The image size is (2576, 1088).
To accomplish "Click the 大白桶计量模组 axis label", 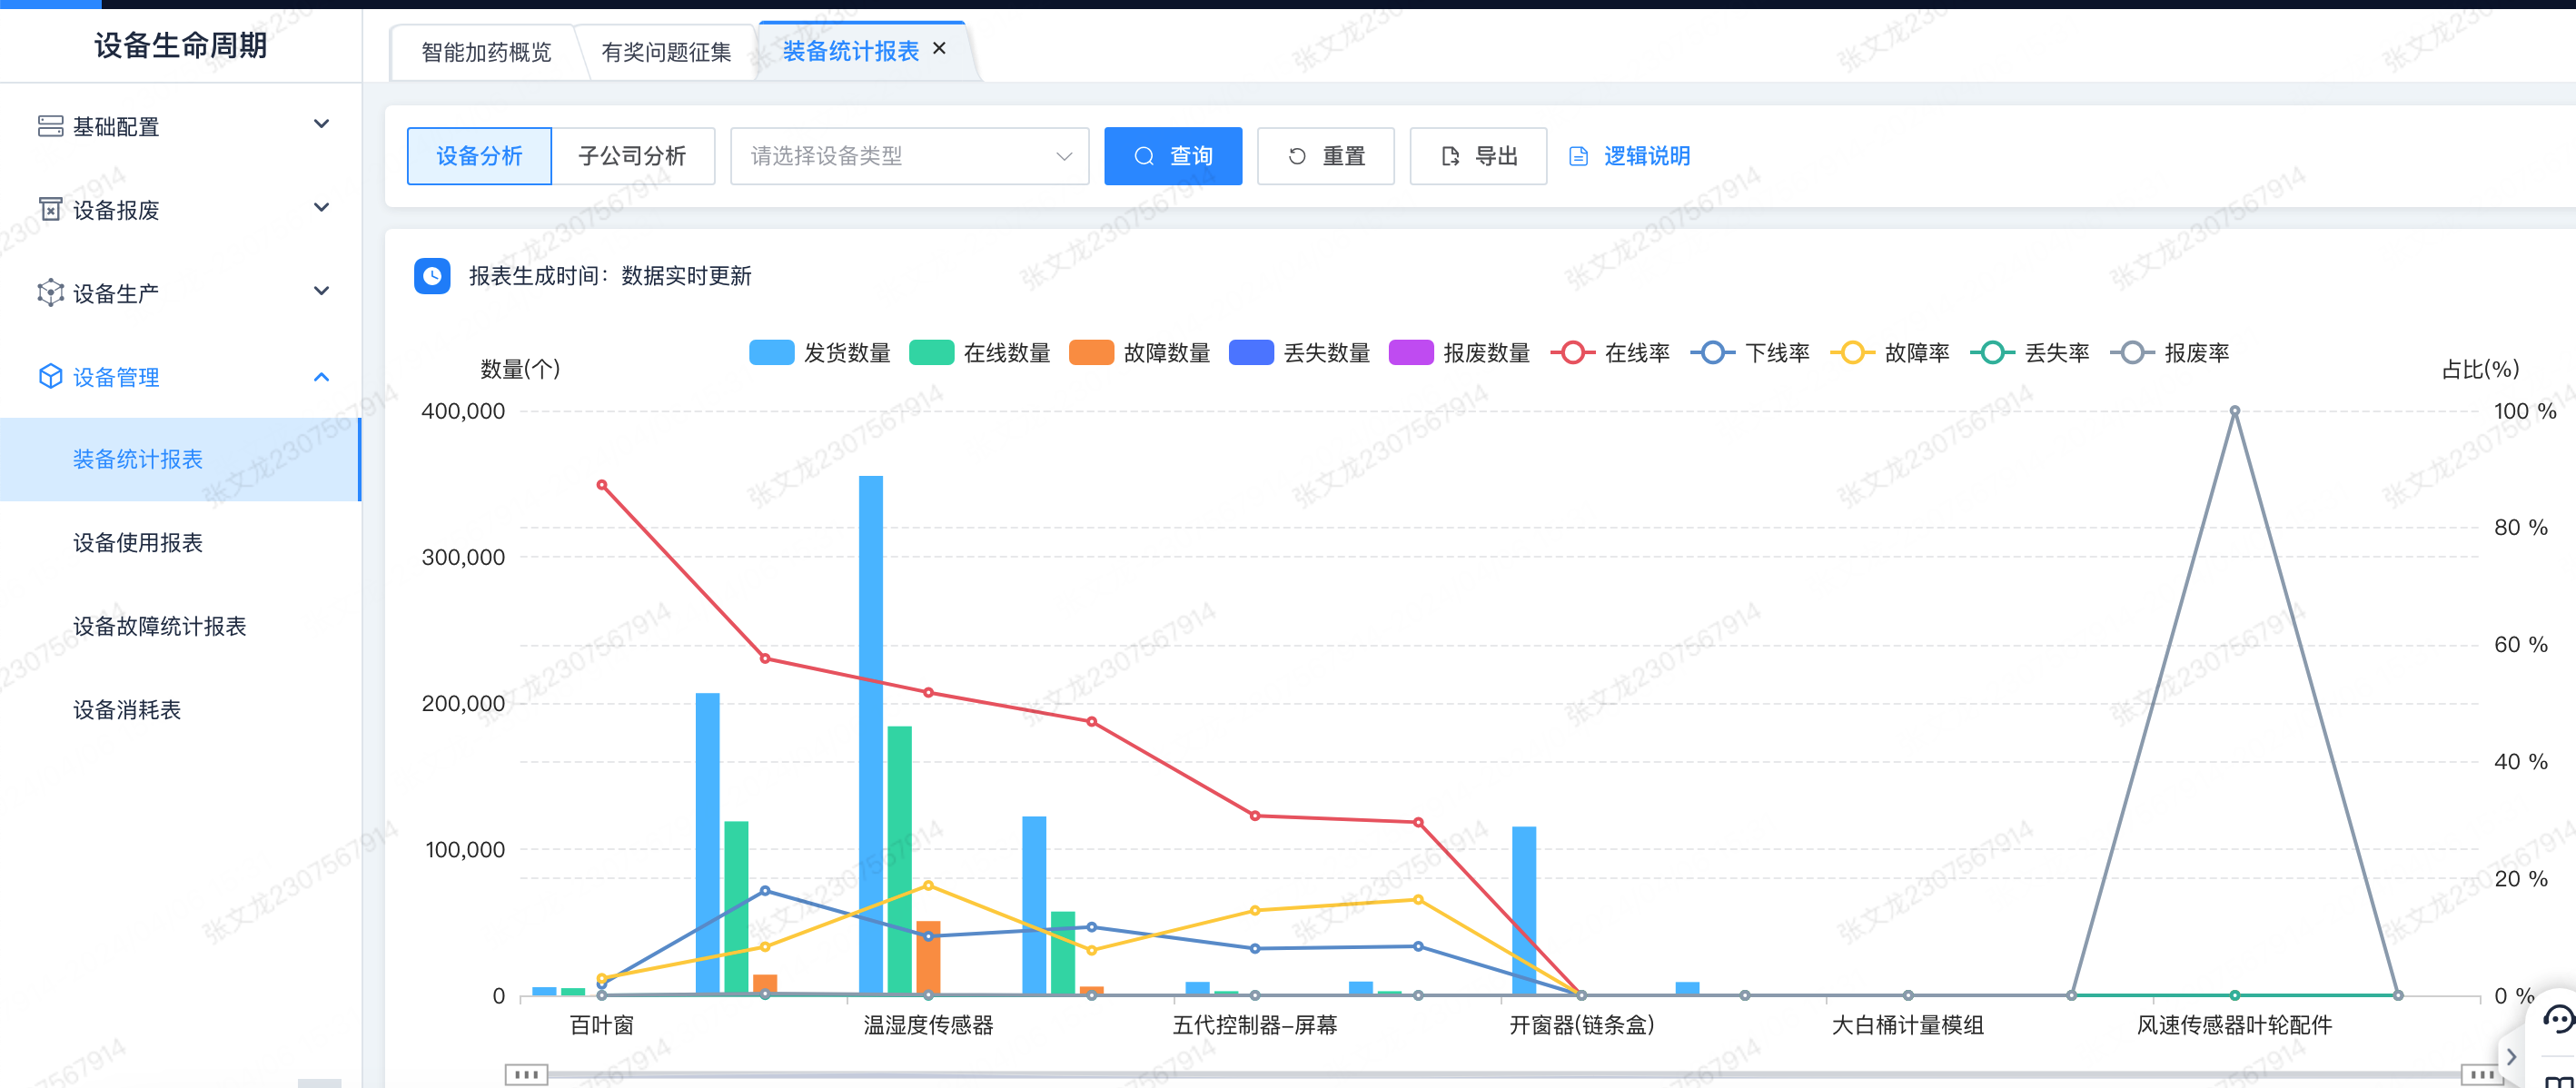I will 1907,1025.
